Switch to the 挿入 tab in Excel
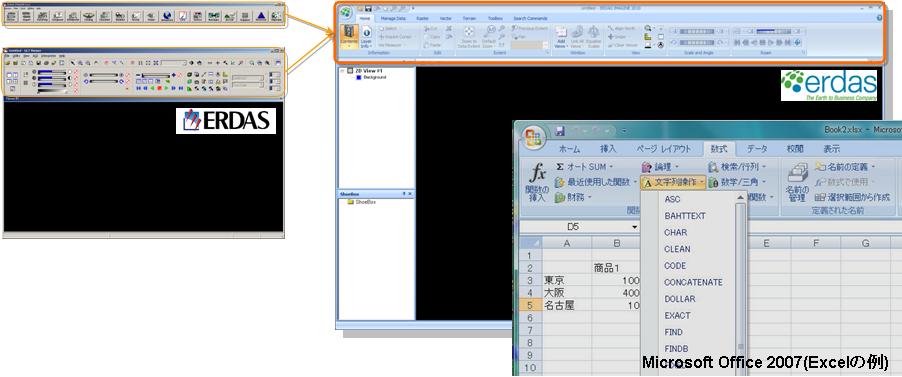902x377 pixels. [608, 148]
